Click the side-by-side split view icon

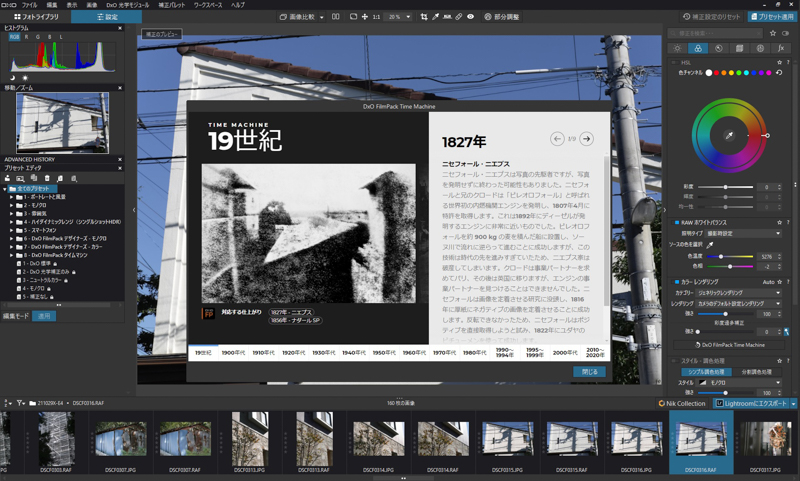point(335,17)
